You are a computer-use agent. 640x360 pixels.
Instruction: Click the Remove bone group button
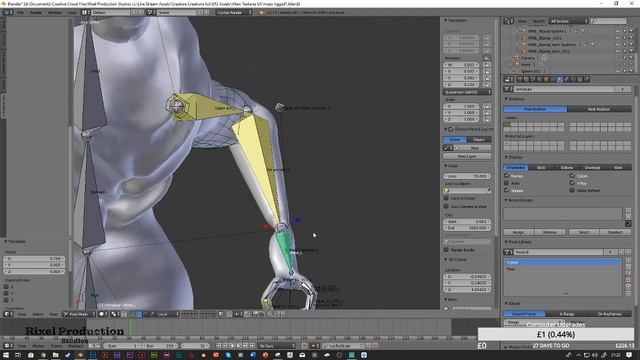[x=550, y=232]
